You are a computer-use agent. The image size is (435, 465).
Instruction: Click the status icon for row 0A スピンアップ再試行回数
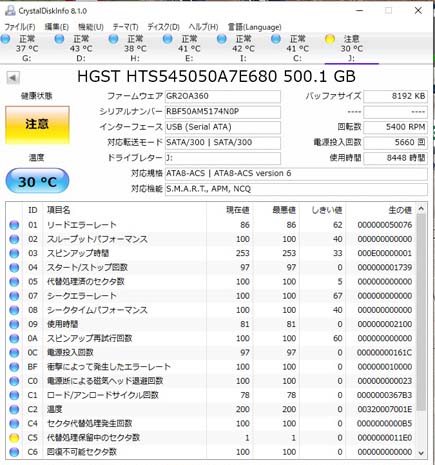pos(14,339)
